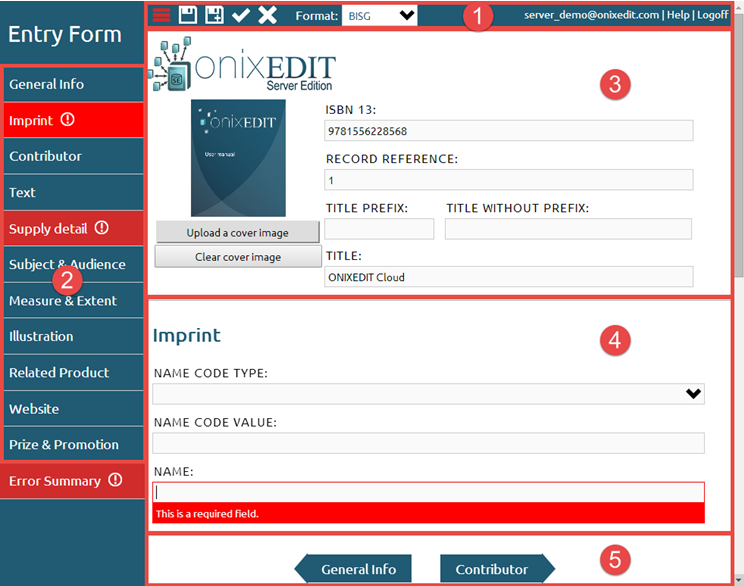The image size is (744, 586).
Task: Open the Prize & Promotion tab
Action: [74, 445]
